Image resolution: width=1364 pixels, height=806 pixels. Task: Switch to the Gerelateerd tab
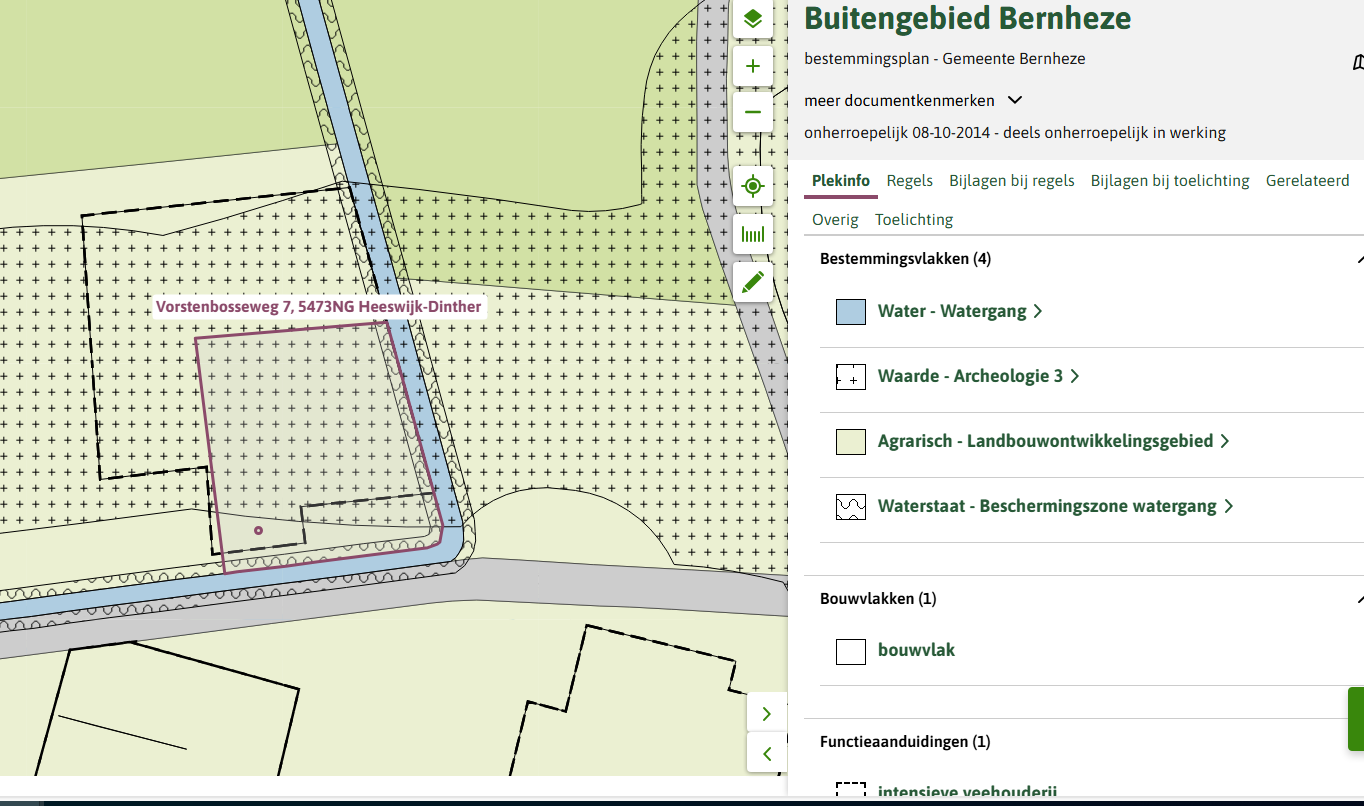click(1308, 181)
